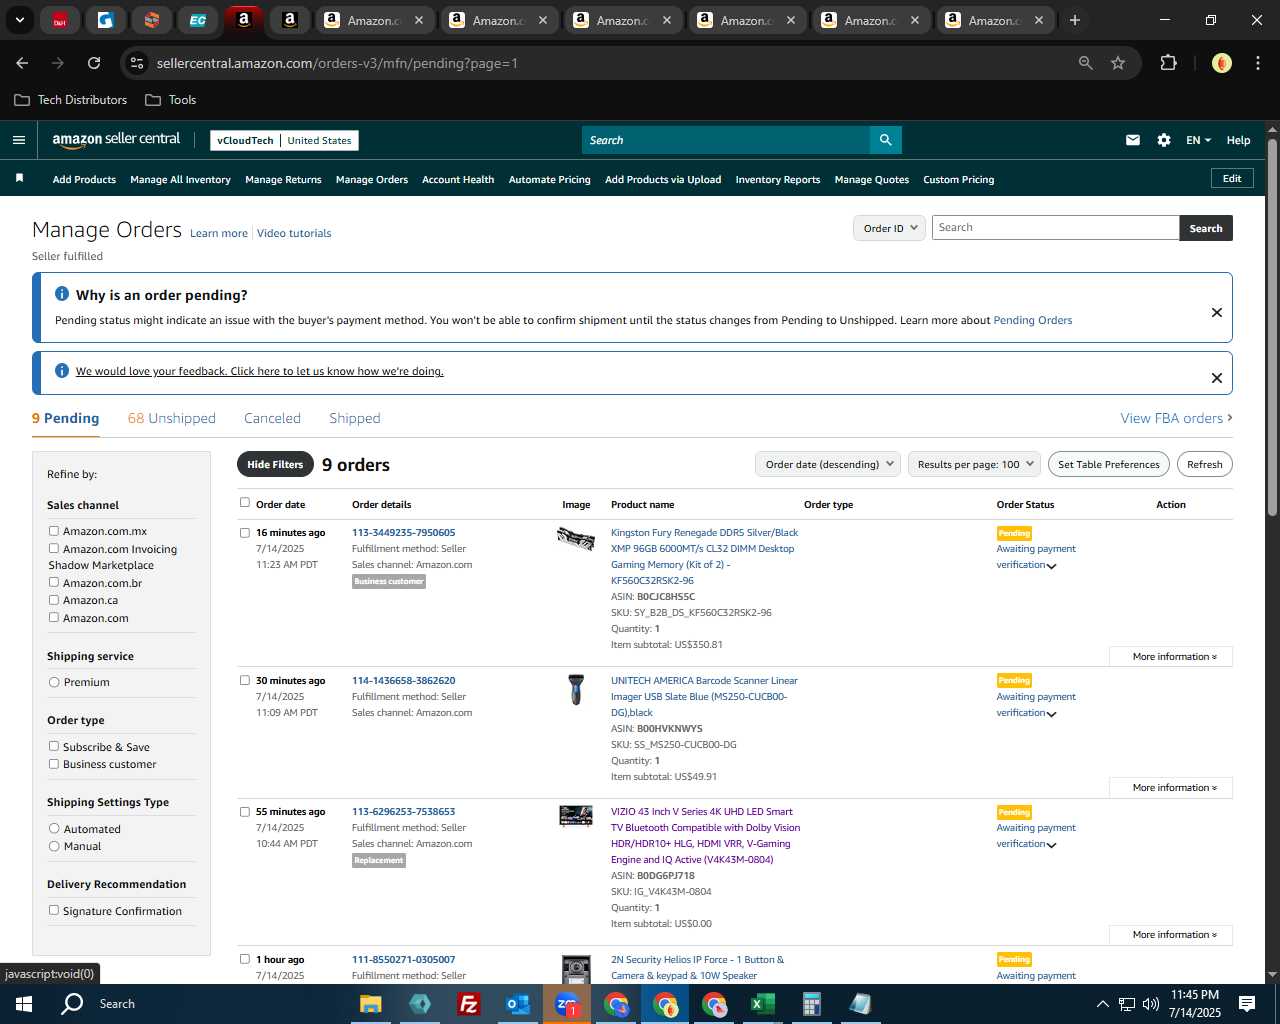The image size is (1280, 1024).
Task: Open the Order ID search type dropdown
Action: (x=889, y=228)
